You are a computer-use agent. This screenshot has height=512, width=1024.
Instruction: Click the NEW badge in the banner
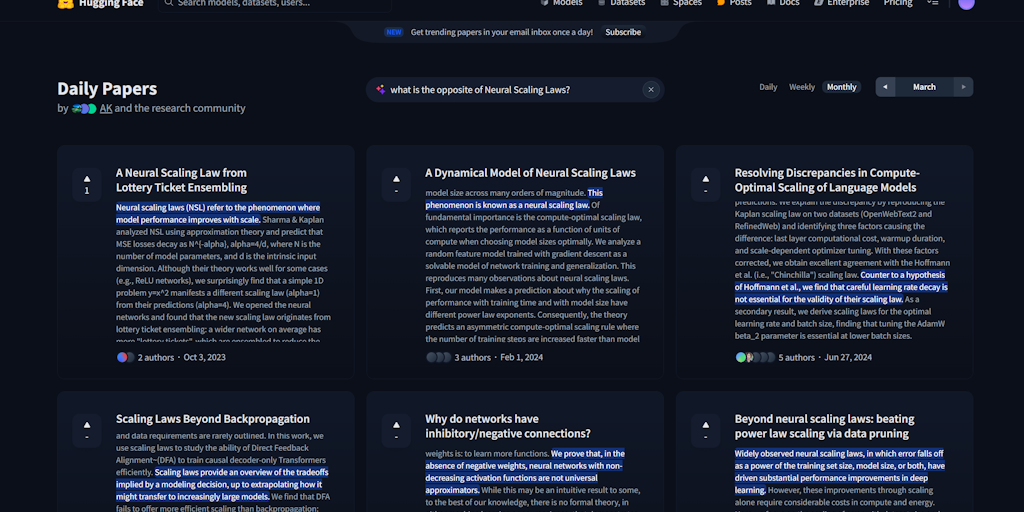point(394,32)
